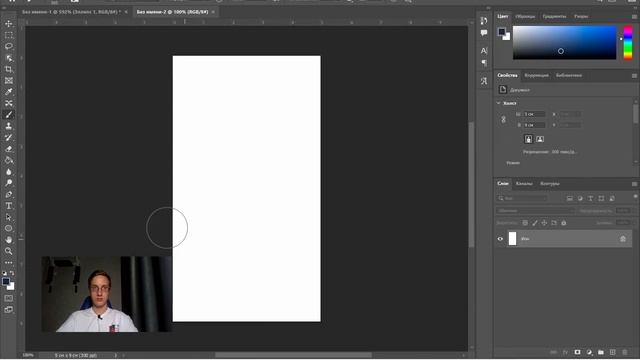The height and width of the screenshot is (360, 640).
Task: Open the layer blend mode dropdown
Action: pos(536,211)
